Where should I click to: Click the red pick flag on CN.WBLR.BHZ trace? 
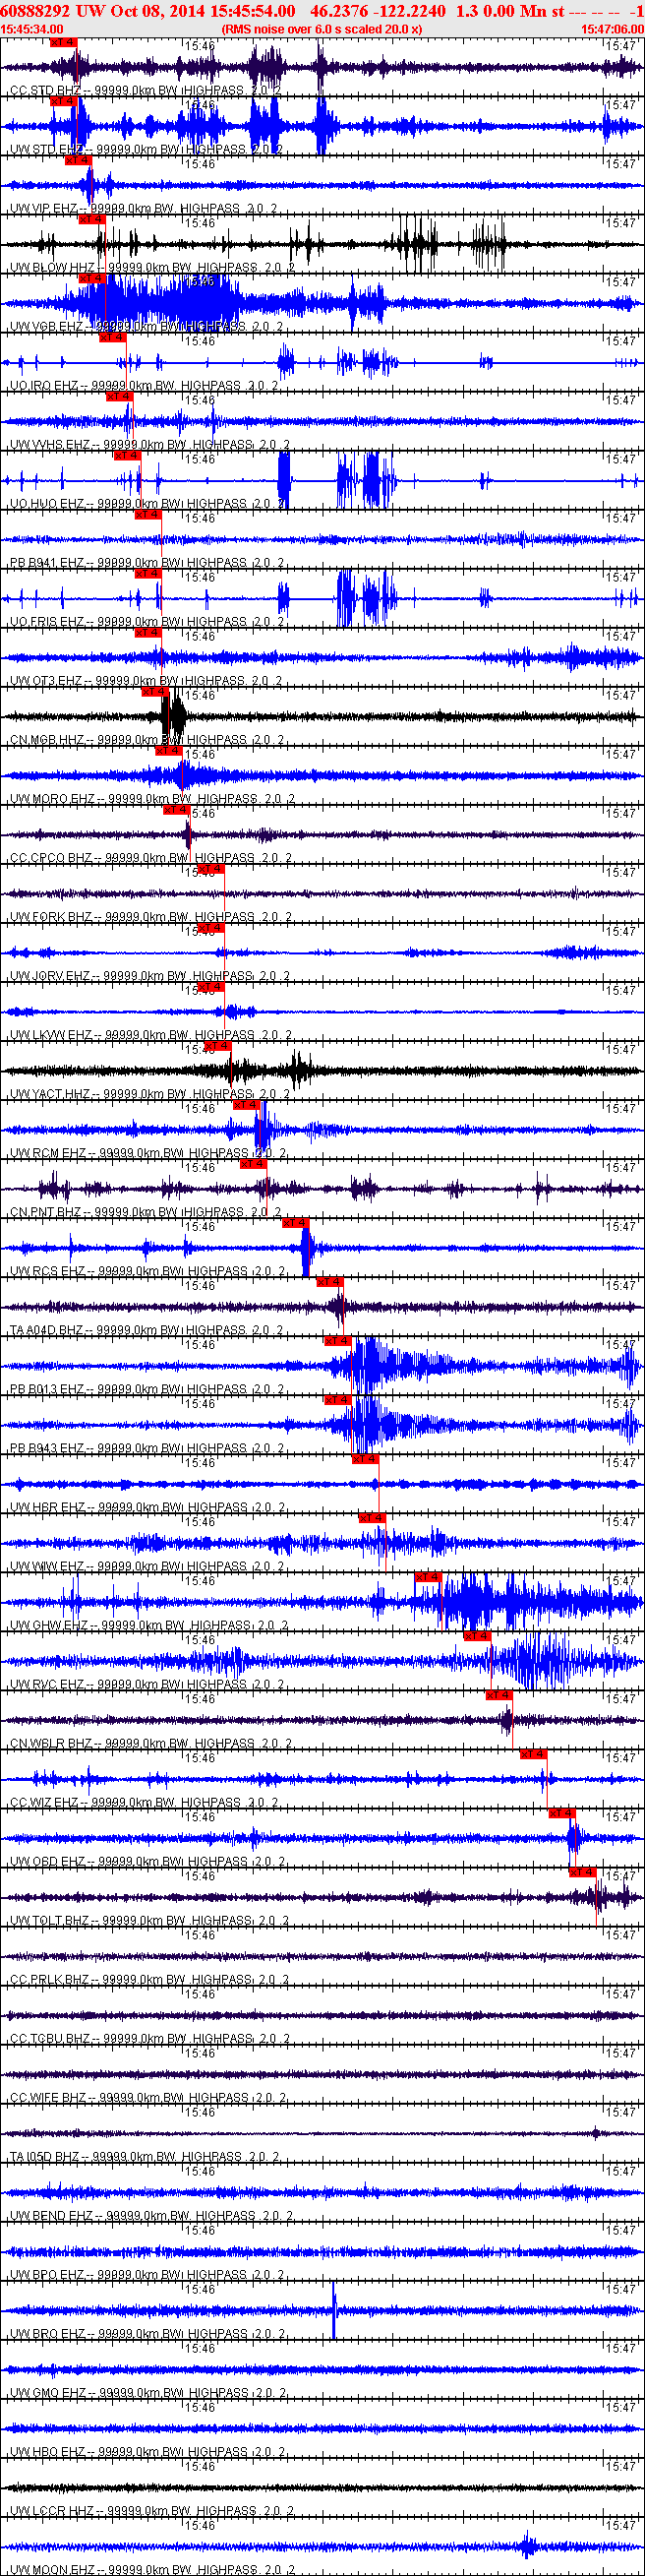[x=498, y=1694]
